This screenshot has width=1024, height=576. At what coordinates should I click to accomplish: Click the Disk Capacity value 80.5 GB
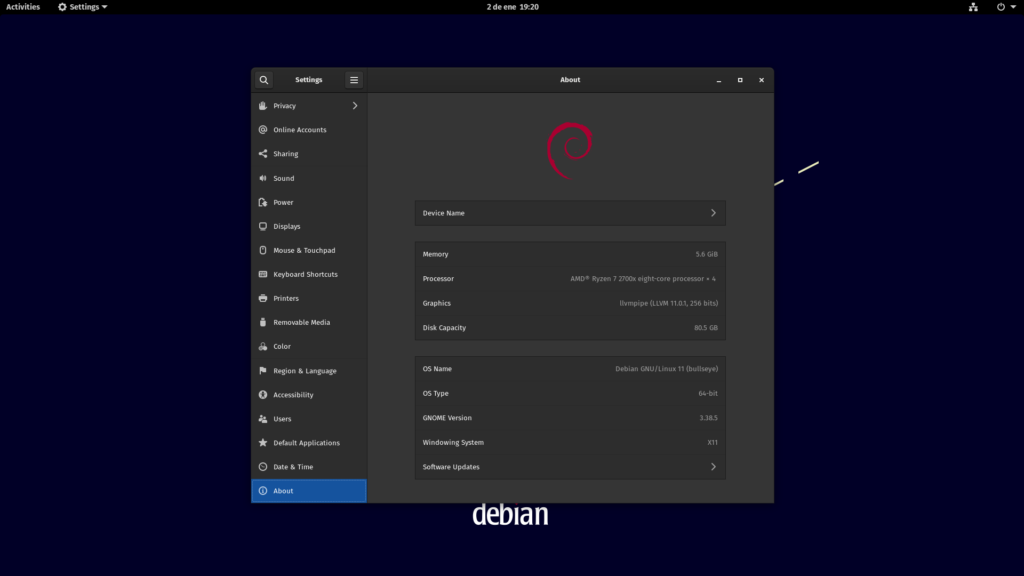[705, 328]
